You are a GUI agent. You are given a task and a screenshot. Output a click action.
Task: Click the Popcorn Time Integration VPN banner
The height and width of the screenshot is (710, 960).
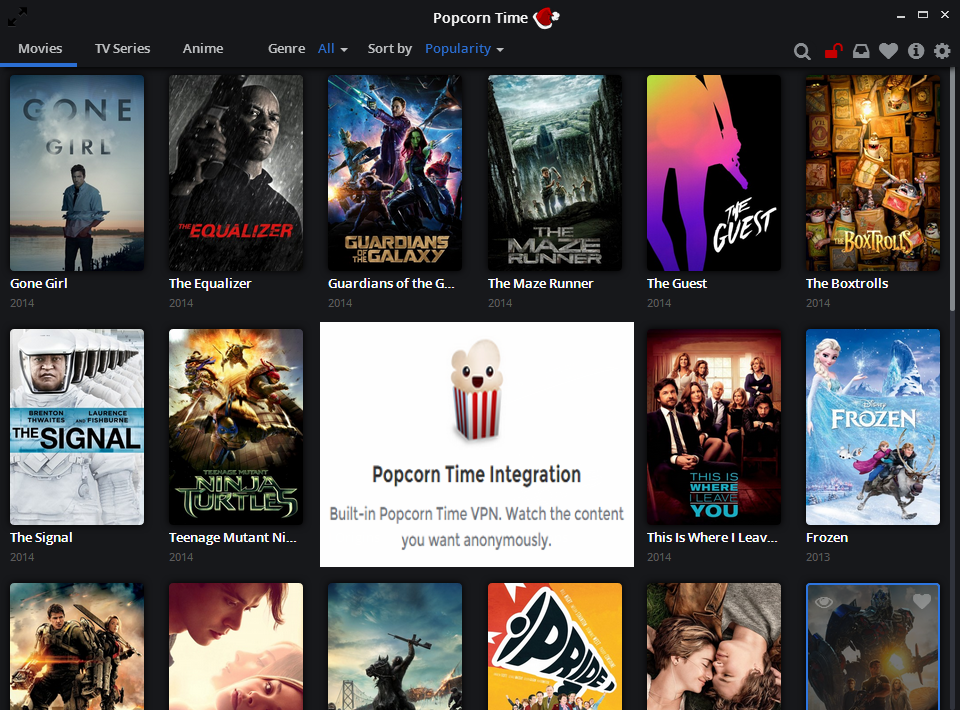coord(477,444)
